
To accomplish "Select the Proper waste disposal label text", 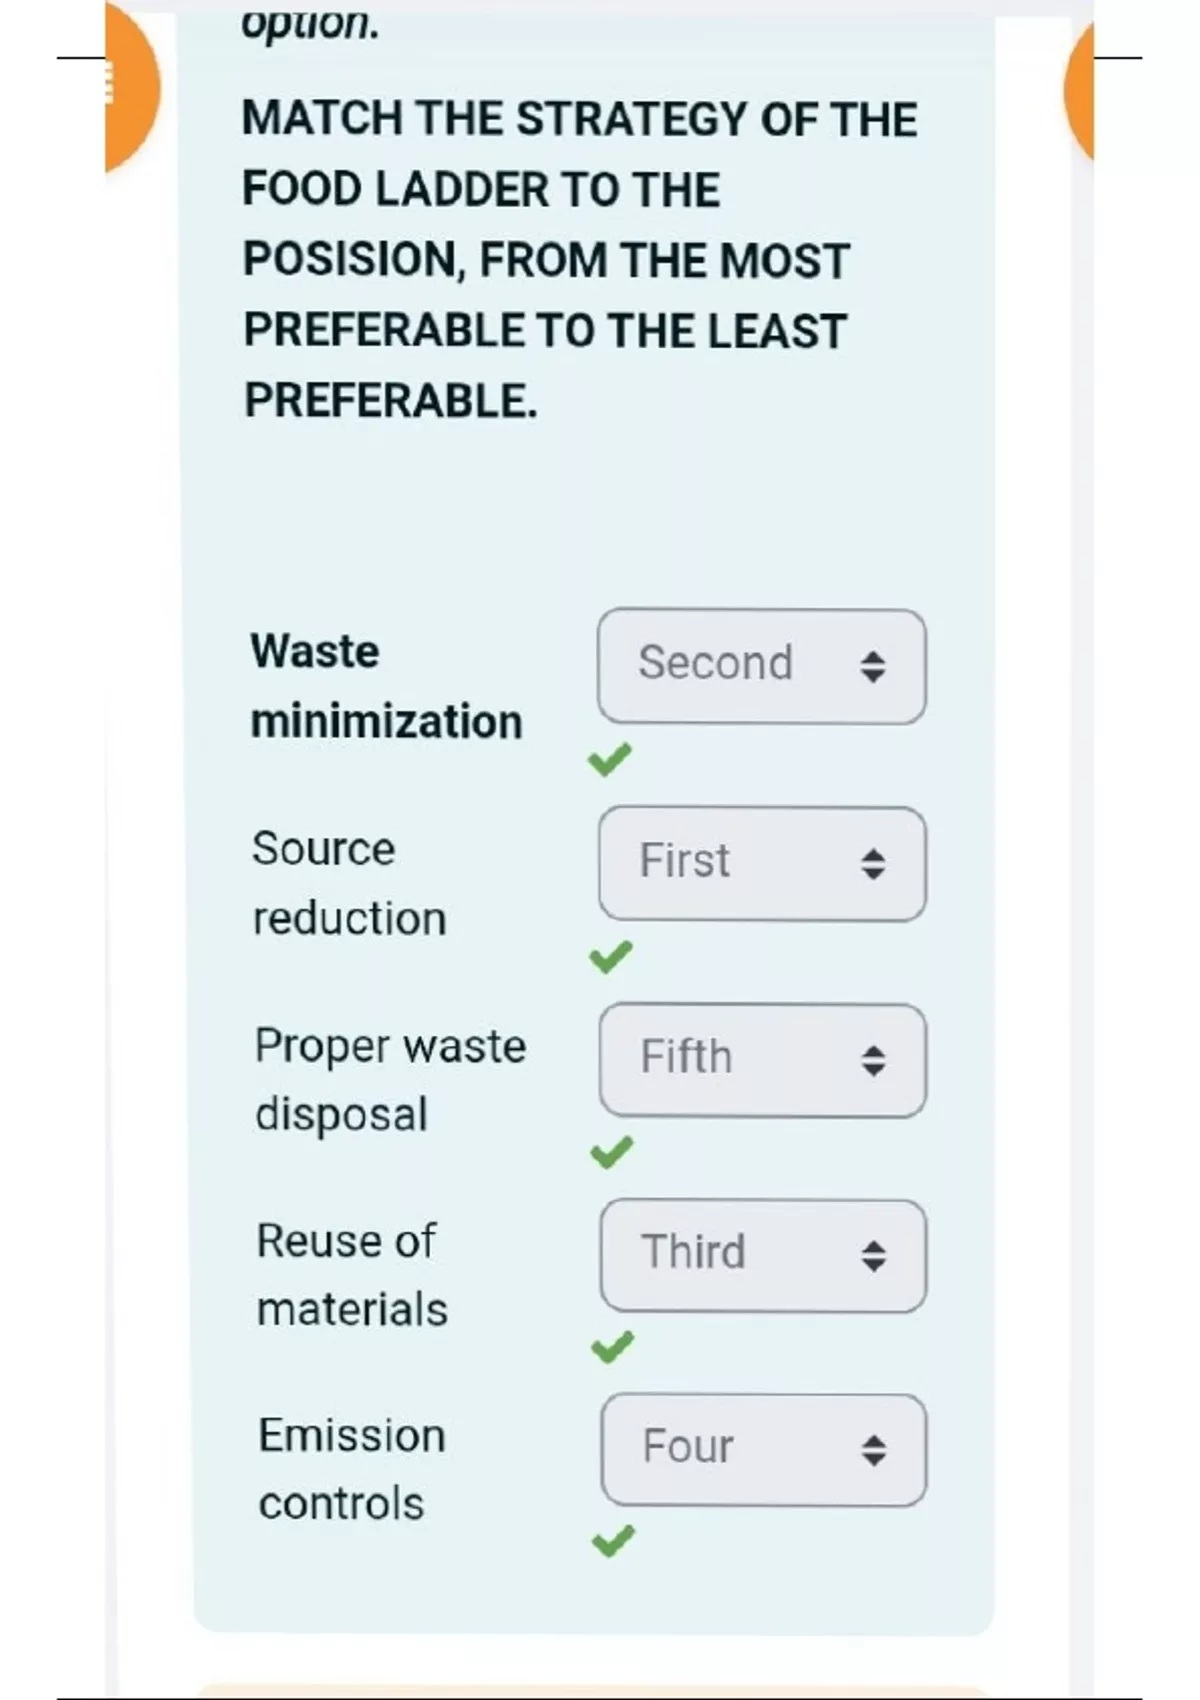I will click(x=389, y=1080).
